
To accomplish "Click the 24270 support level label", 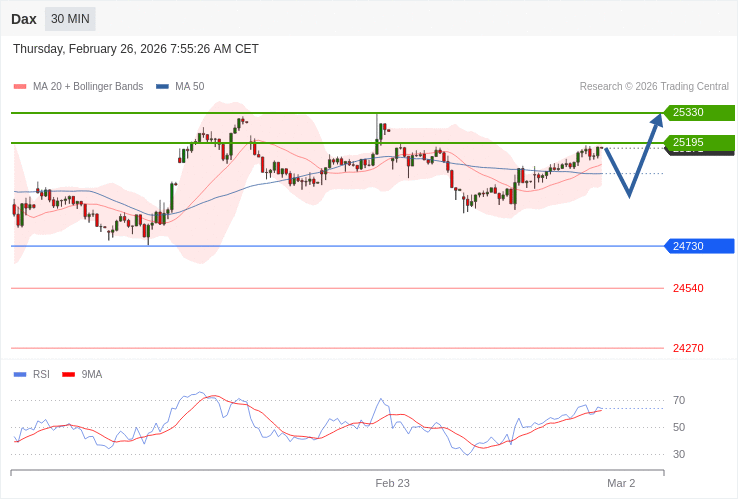I will tap(688, 348).
